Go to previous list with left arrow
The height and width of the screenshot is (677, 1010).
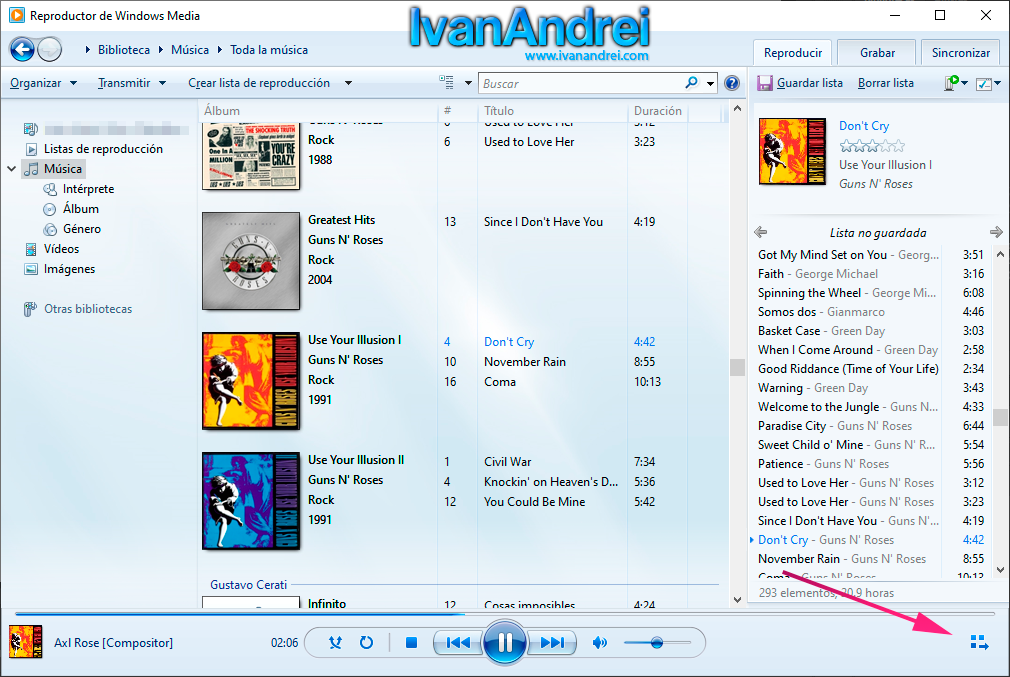pos(761,232)
